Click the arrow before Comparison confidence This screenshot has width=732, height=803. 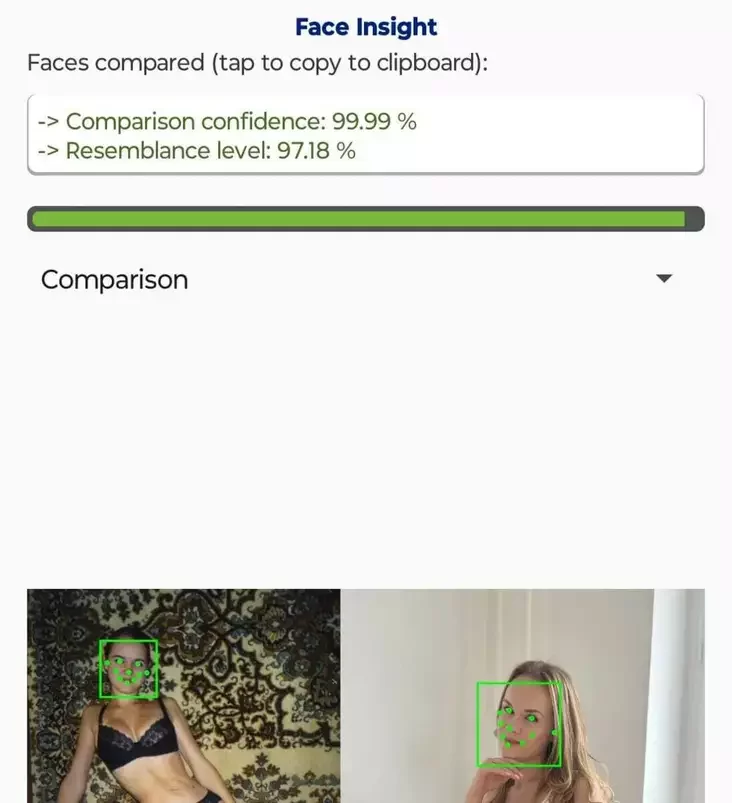coord(49,122)
